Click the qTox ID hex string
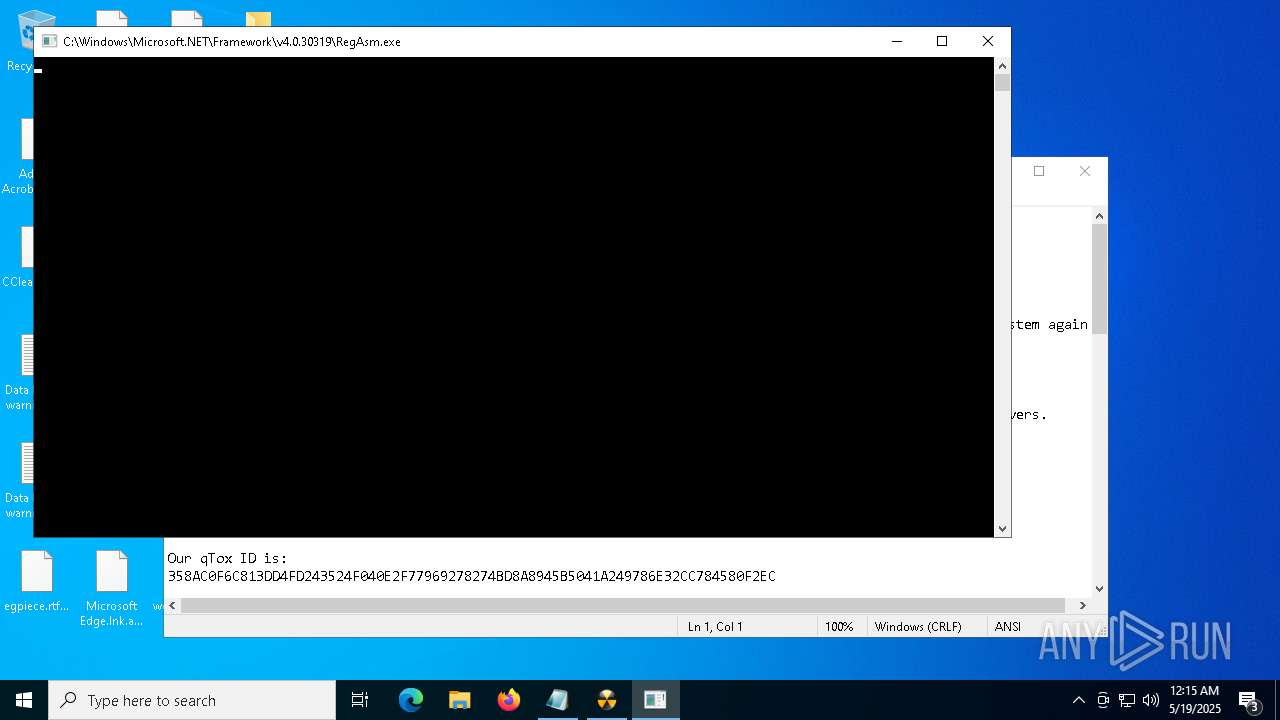This screenshot has width=1280, height=720. 471,576
